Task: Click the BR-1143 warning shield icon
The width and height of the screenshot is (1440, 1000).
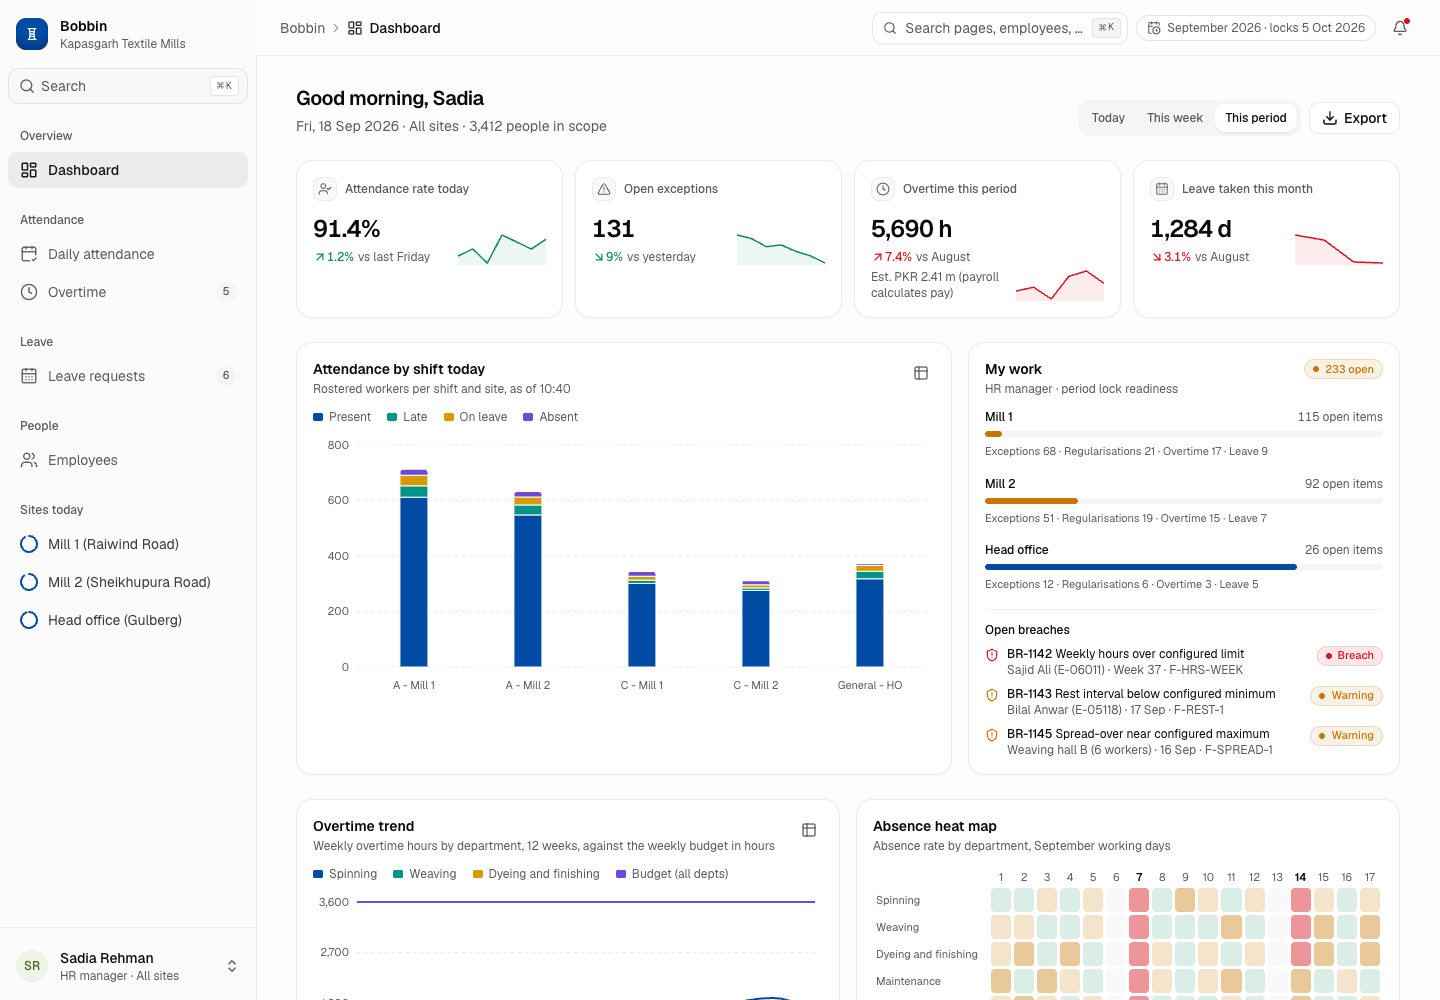Action: point(992,695)
